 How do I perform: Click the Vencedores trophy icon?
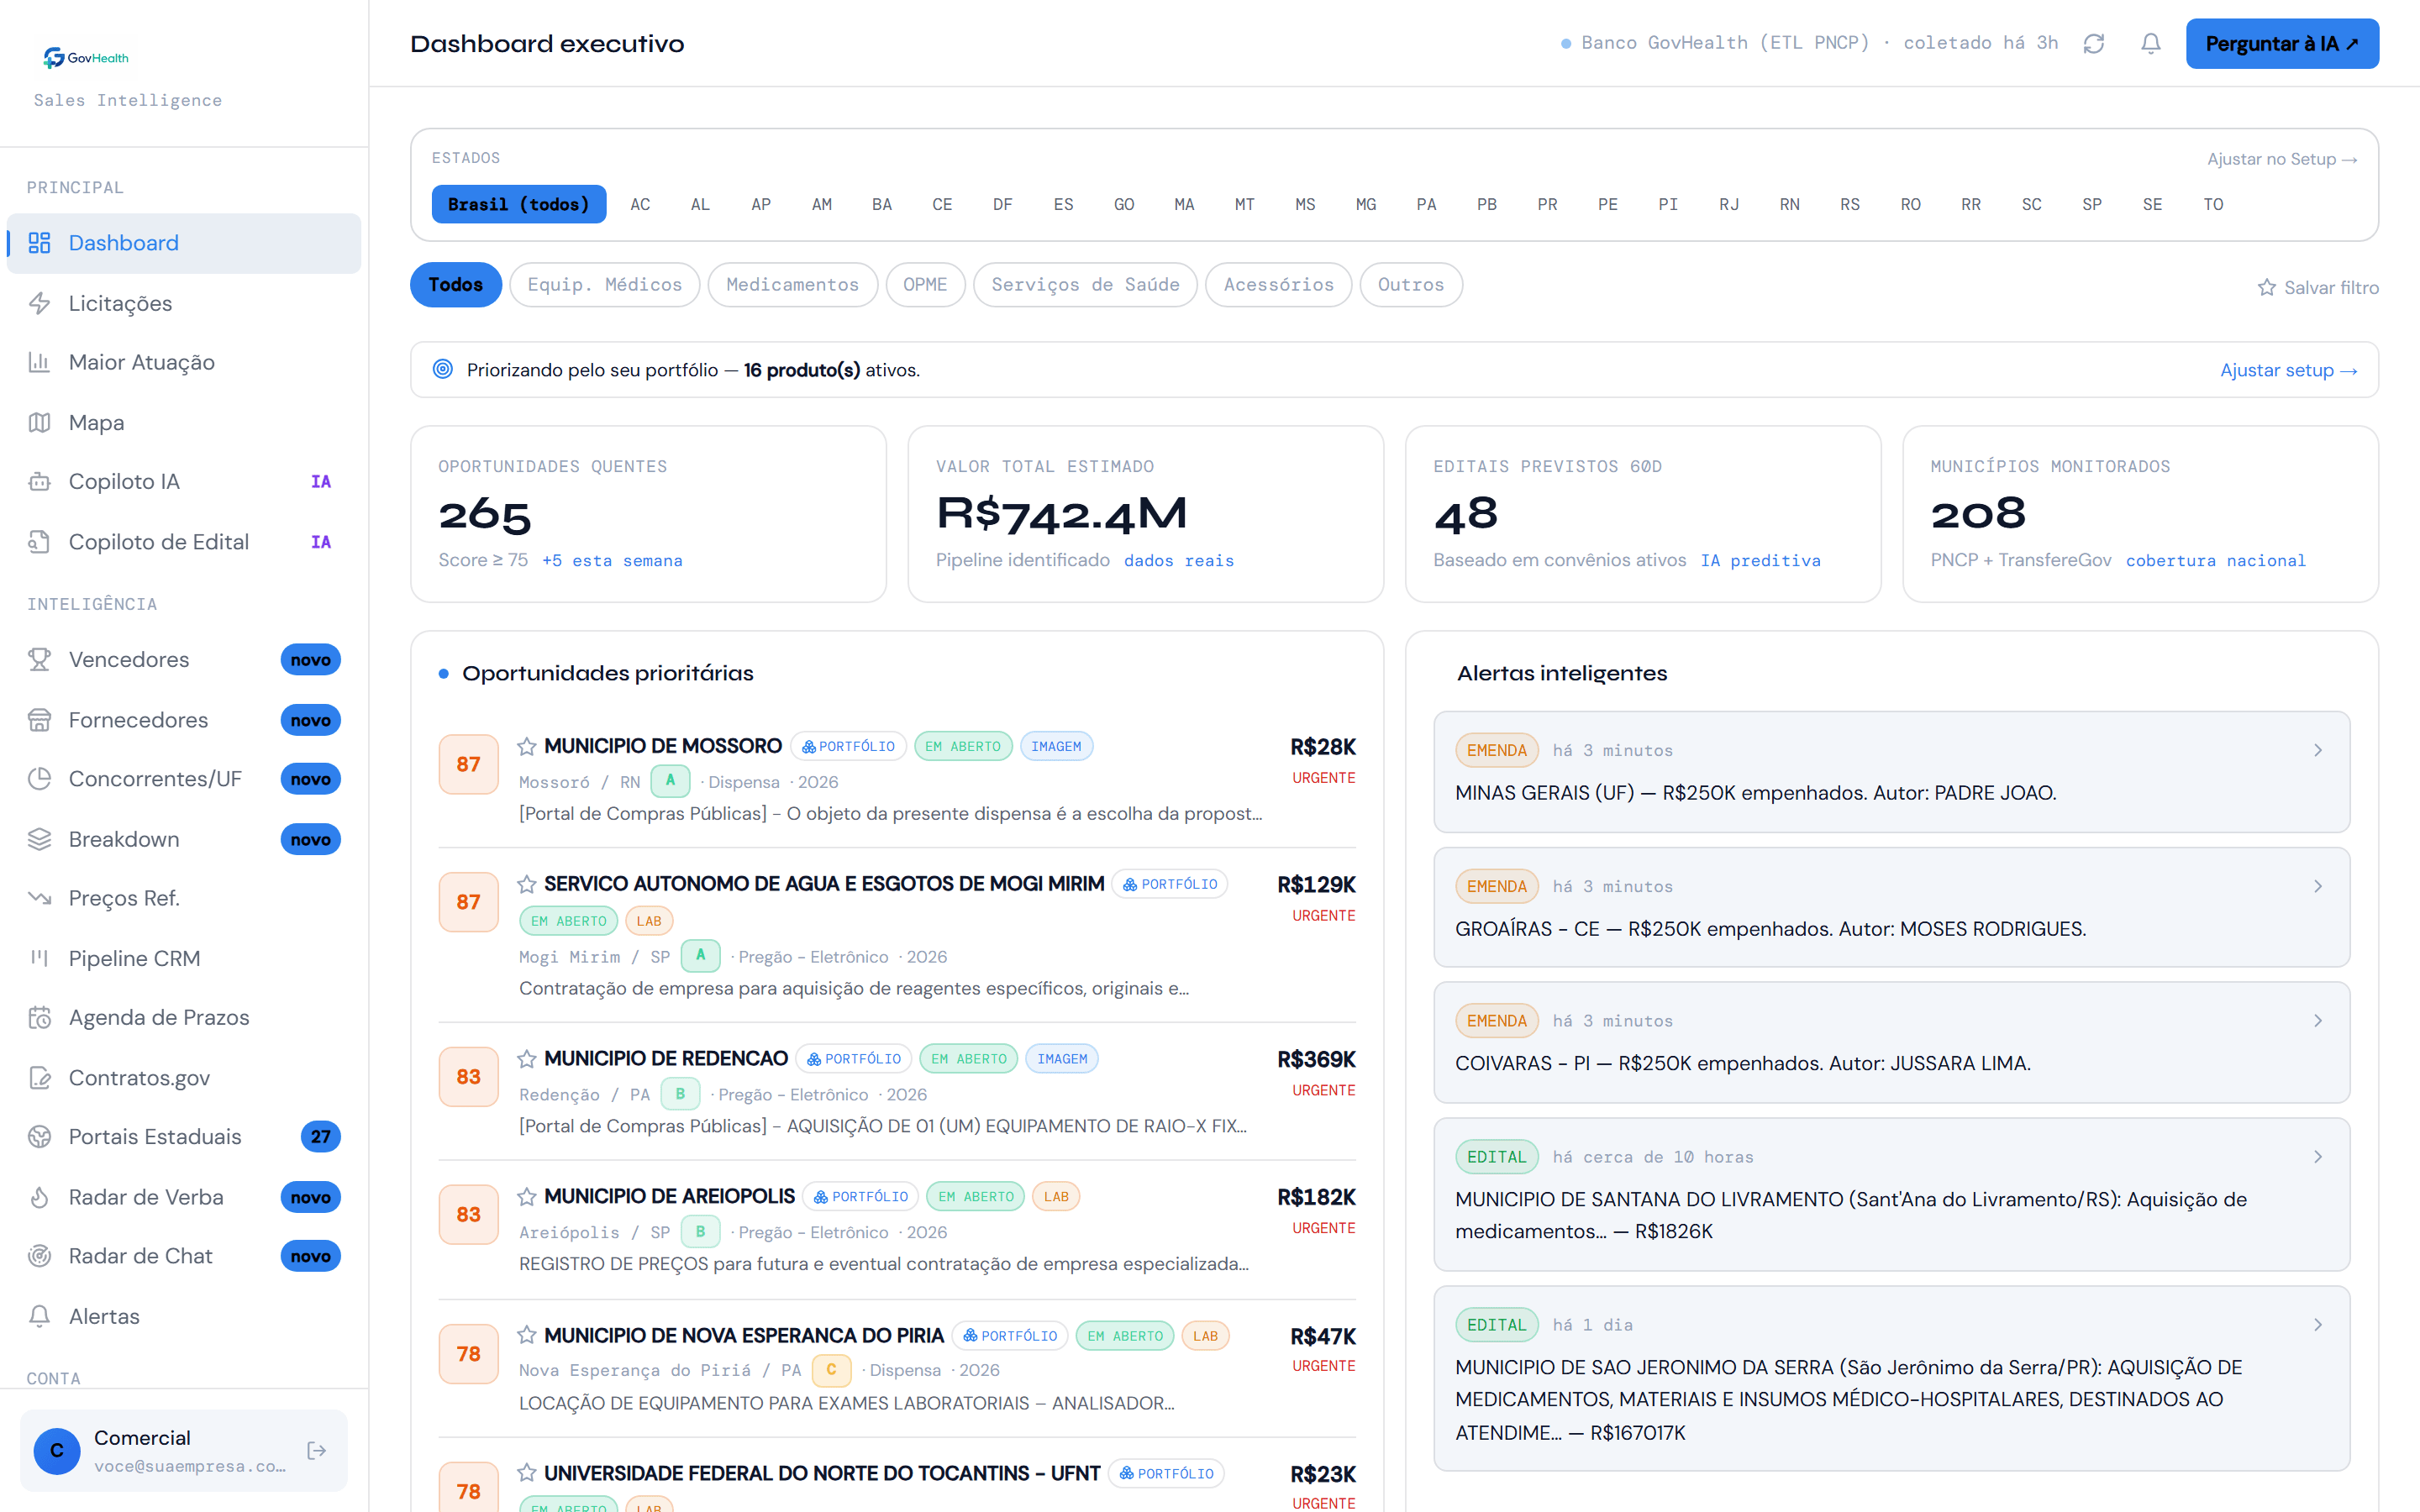click(x=39, y=660)
